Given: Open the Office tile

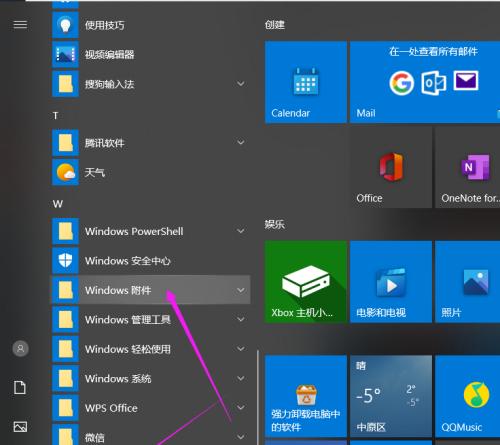Looking at the screenshot, I should pos(391,168).
